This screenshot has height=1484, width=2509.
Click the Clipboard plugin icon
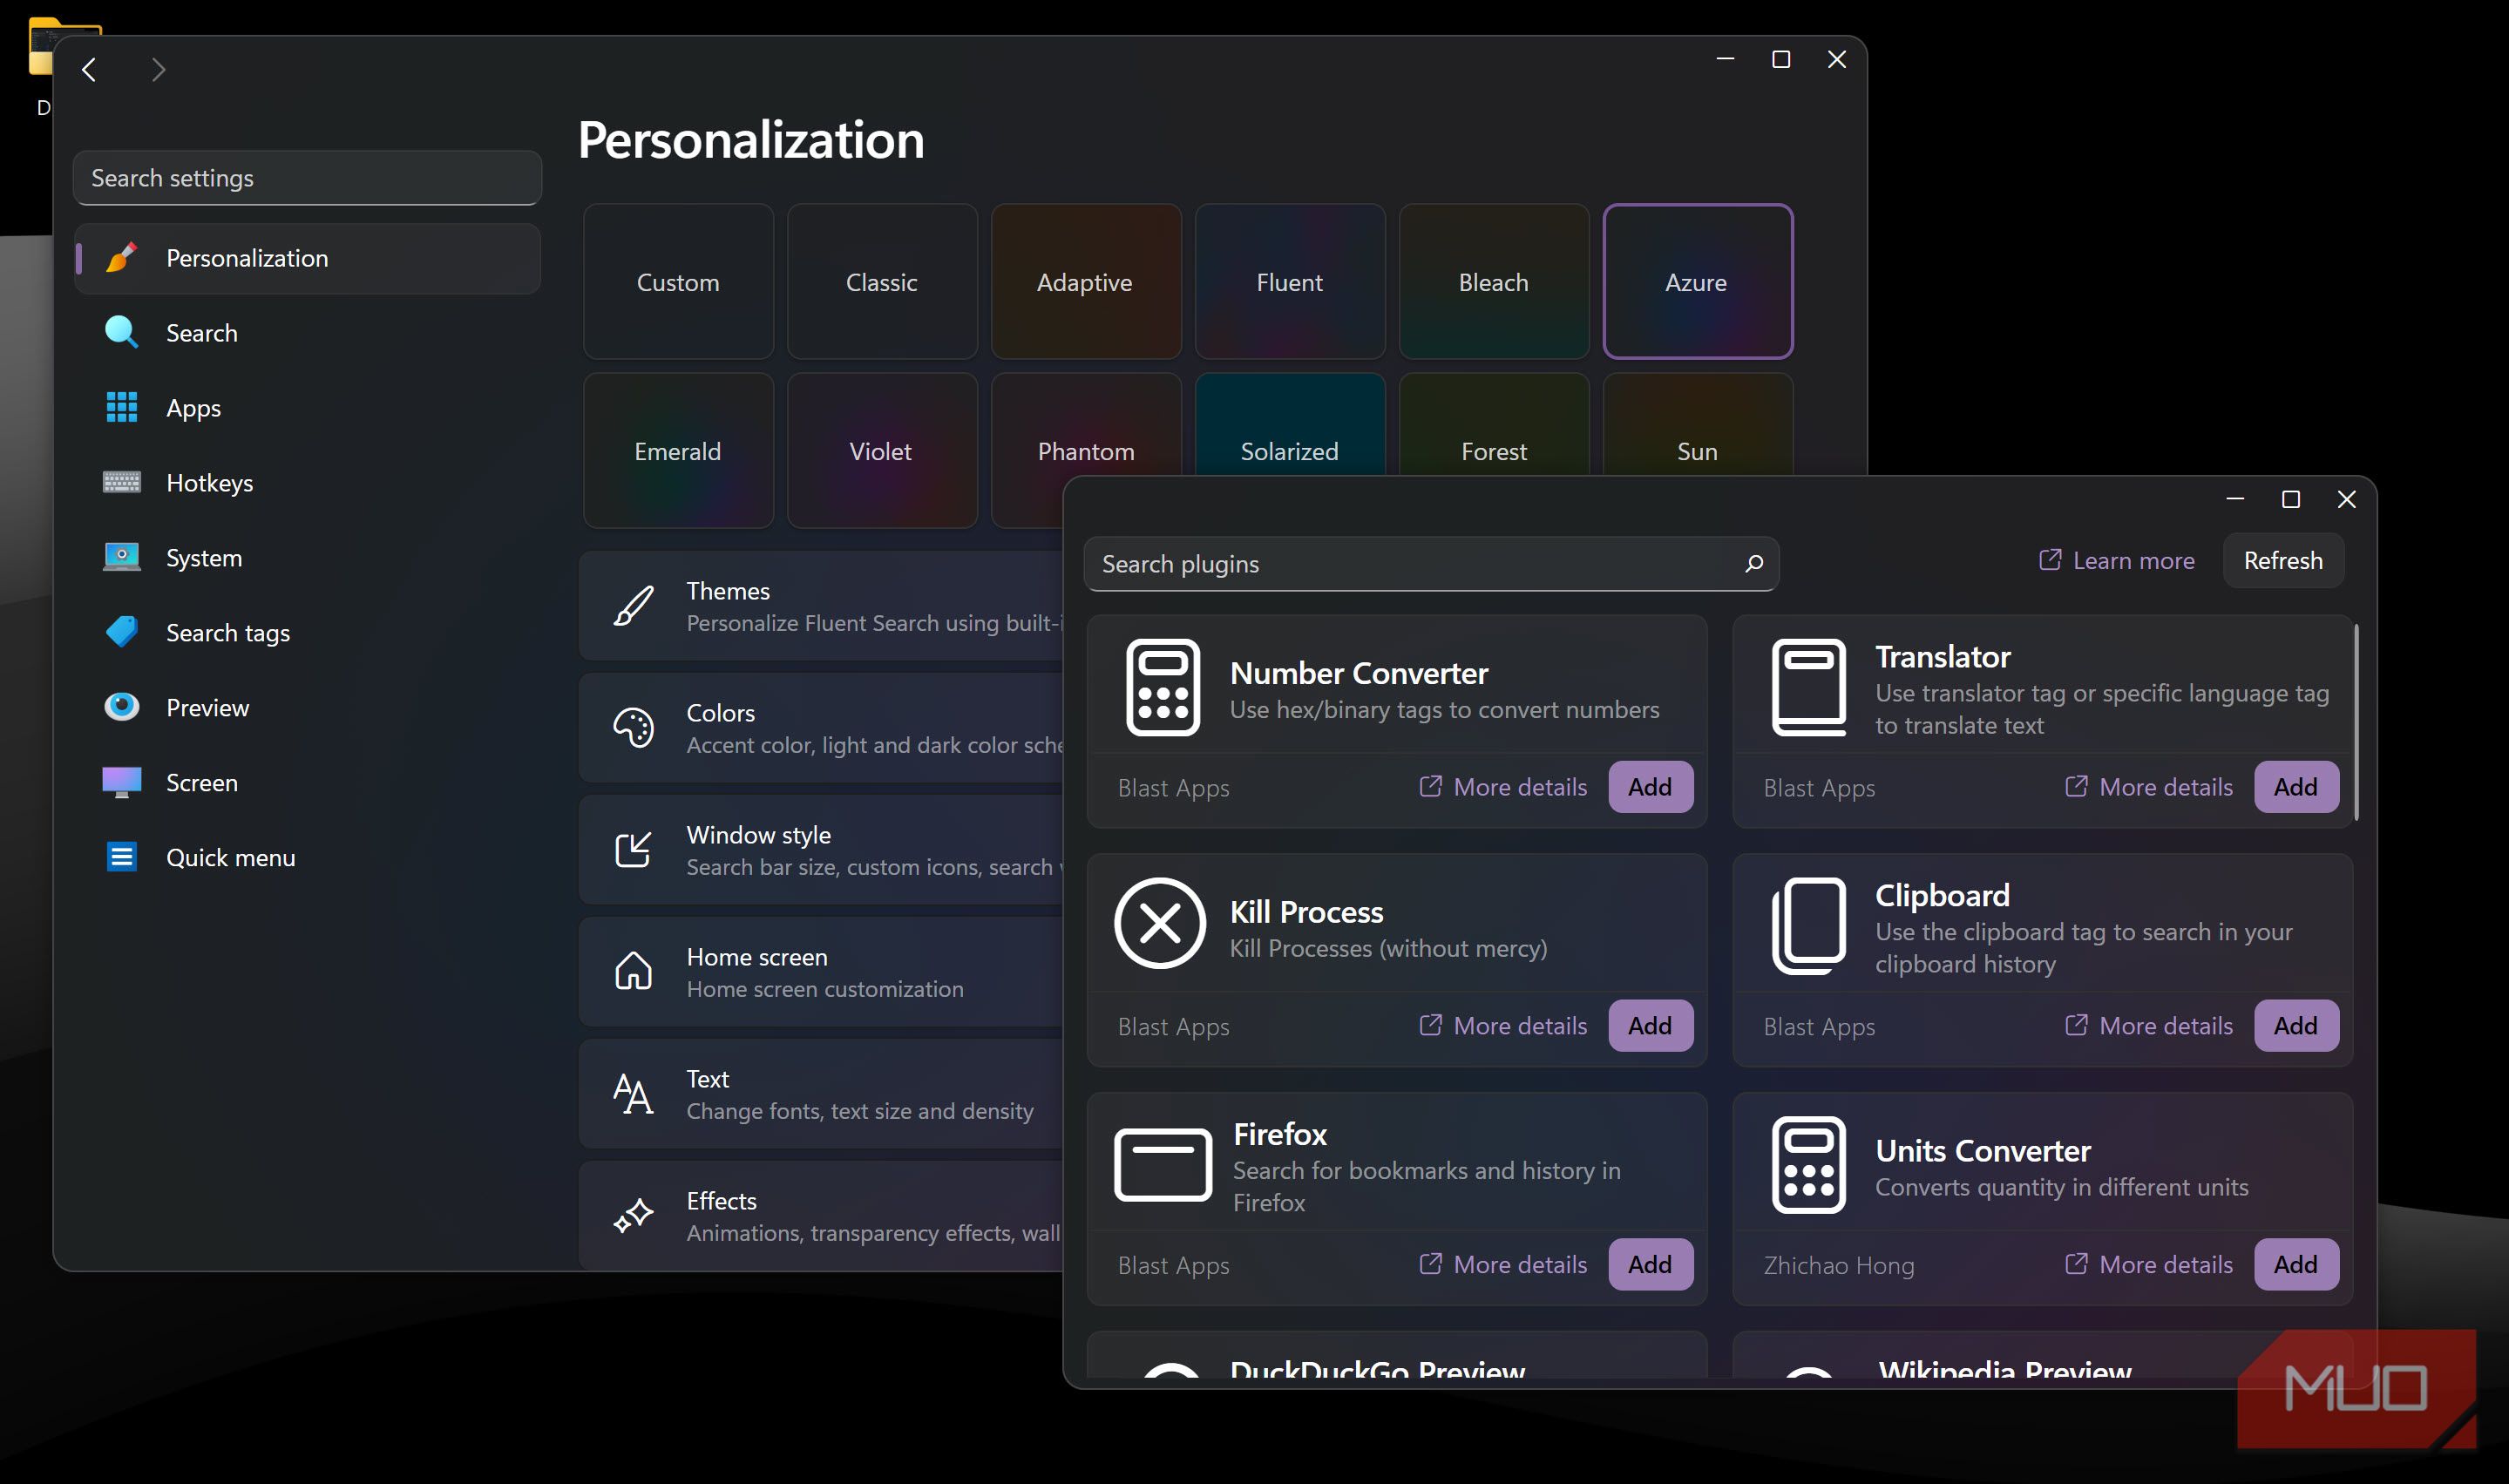[x=1809, y=926]
